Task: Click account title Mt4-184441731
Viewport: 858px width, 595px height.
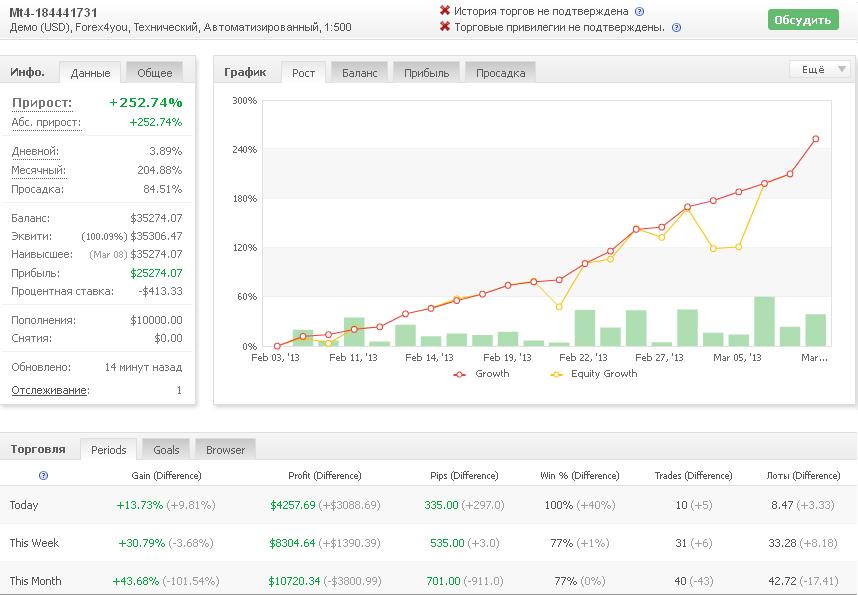Action: [53, 12]
